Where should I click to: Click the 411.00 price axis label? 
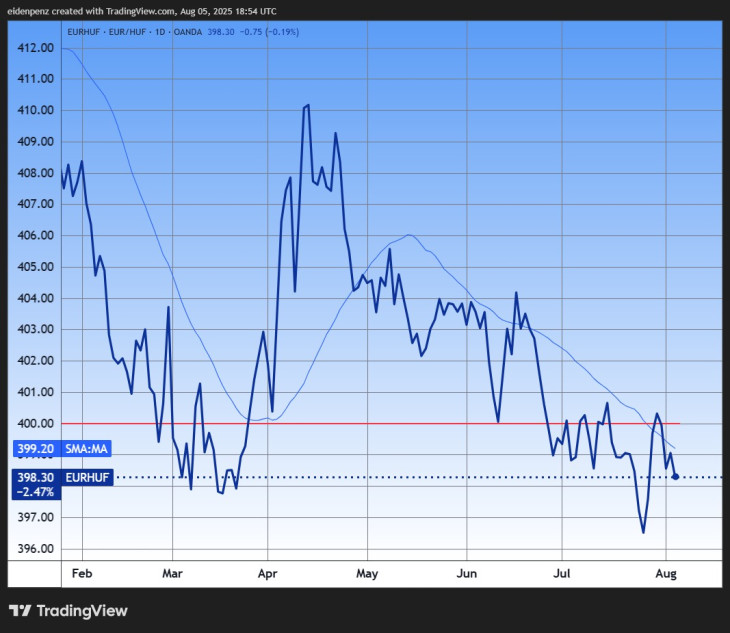coord(35,79)
